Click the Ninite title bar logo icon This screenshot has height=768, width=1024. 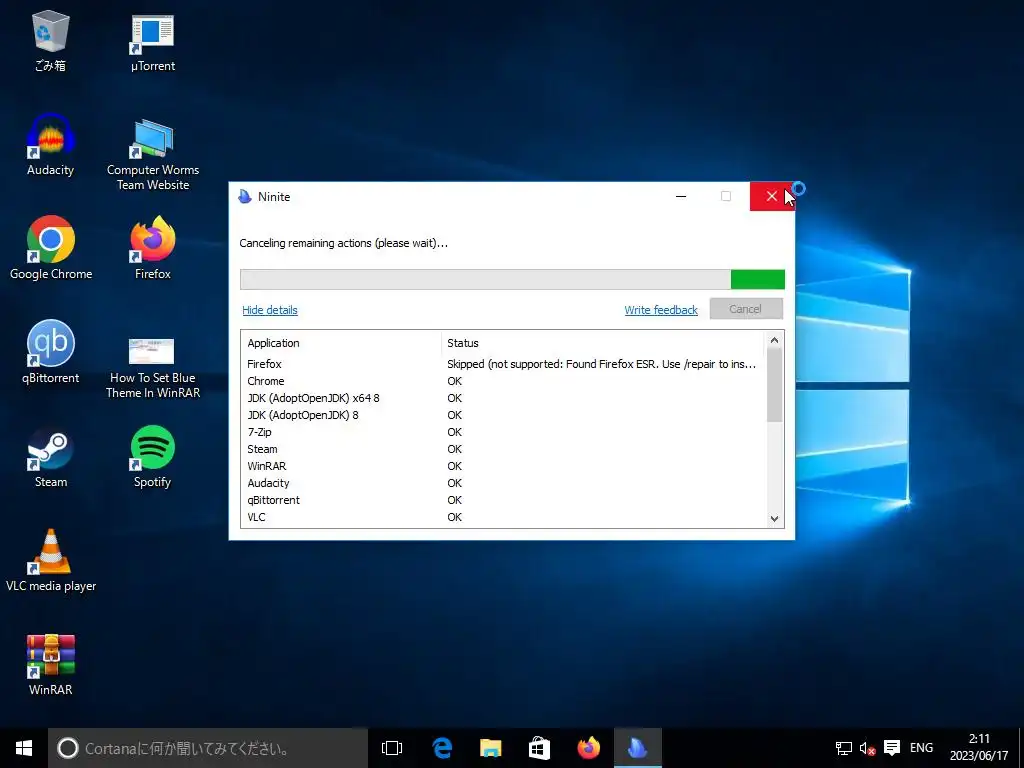click(x=245, y=197)
